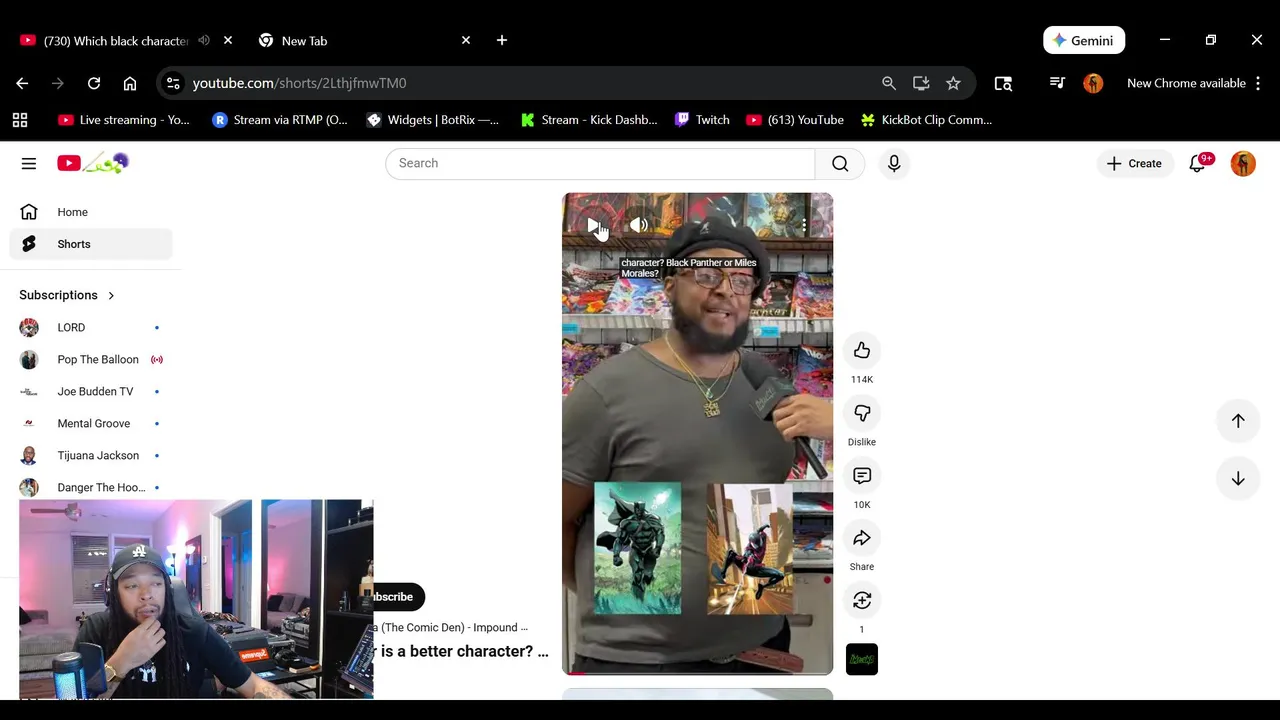This screenshot has height=720, width=1280.
Task: Click the Gemini button
Action: [1084, 40]
